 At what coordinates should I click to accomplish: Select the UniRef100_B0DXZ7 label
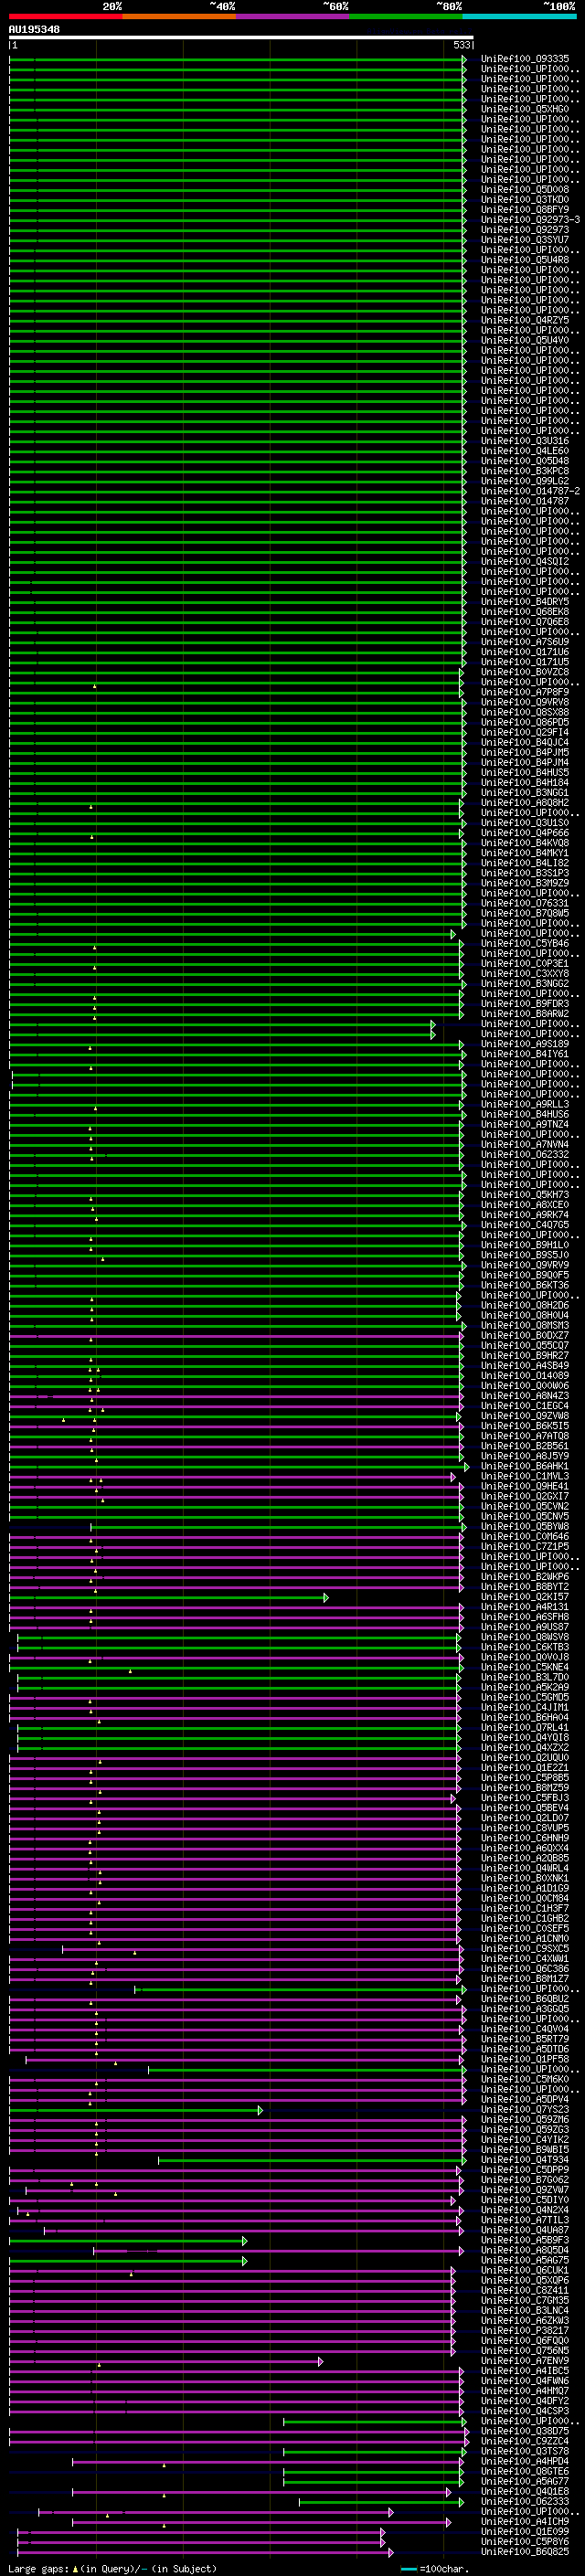[525, 1335]
